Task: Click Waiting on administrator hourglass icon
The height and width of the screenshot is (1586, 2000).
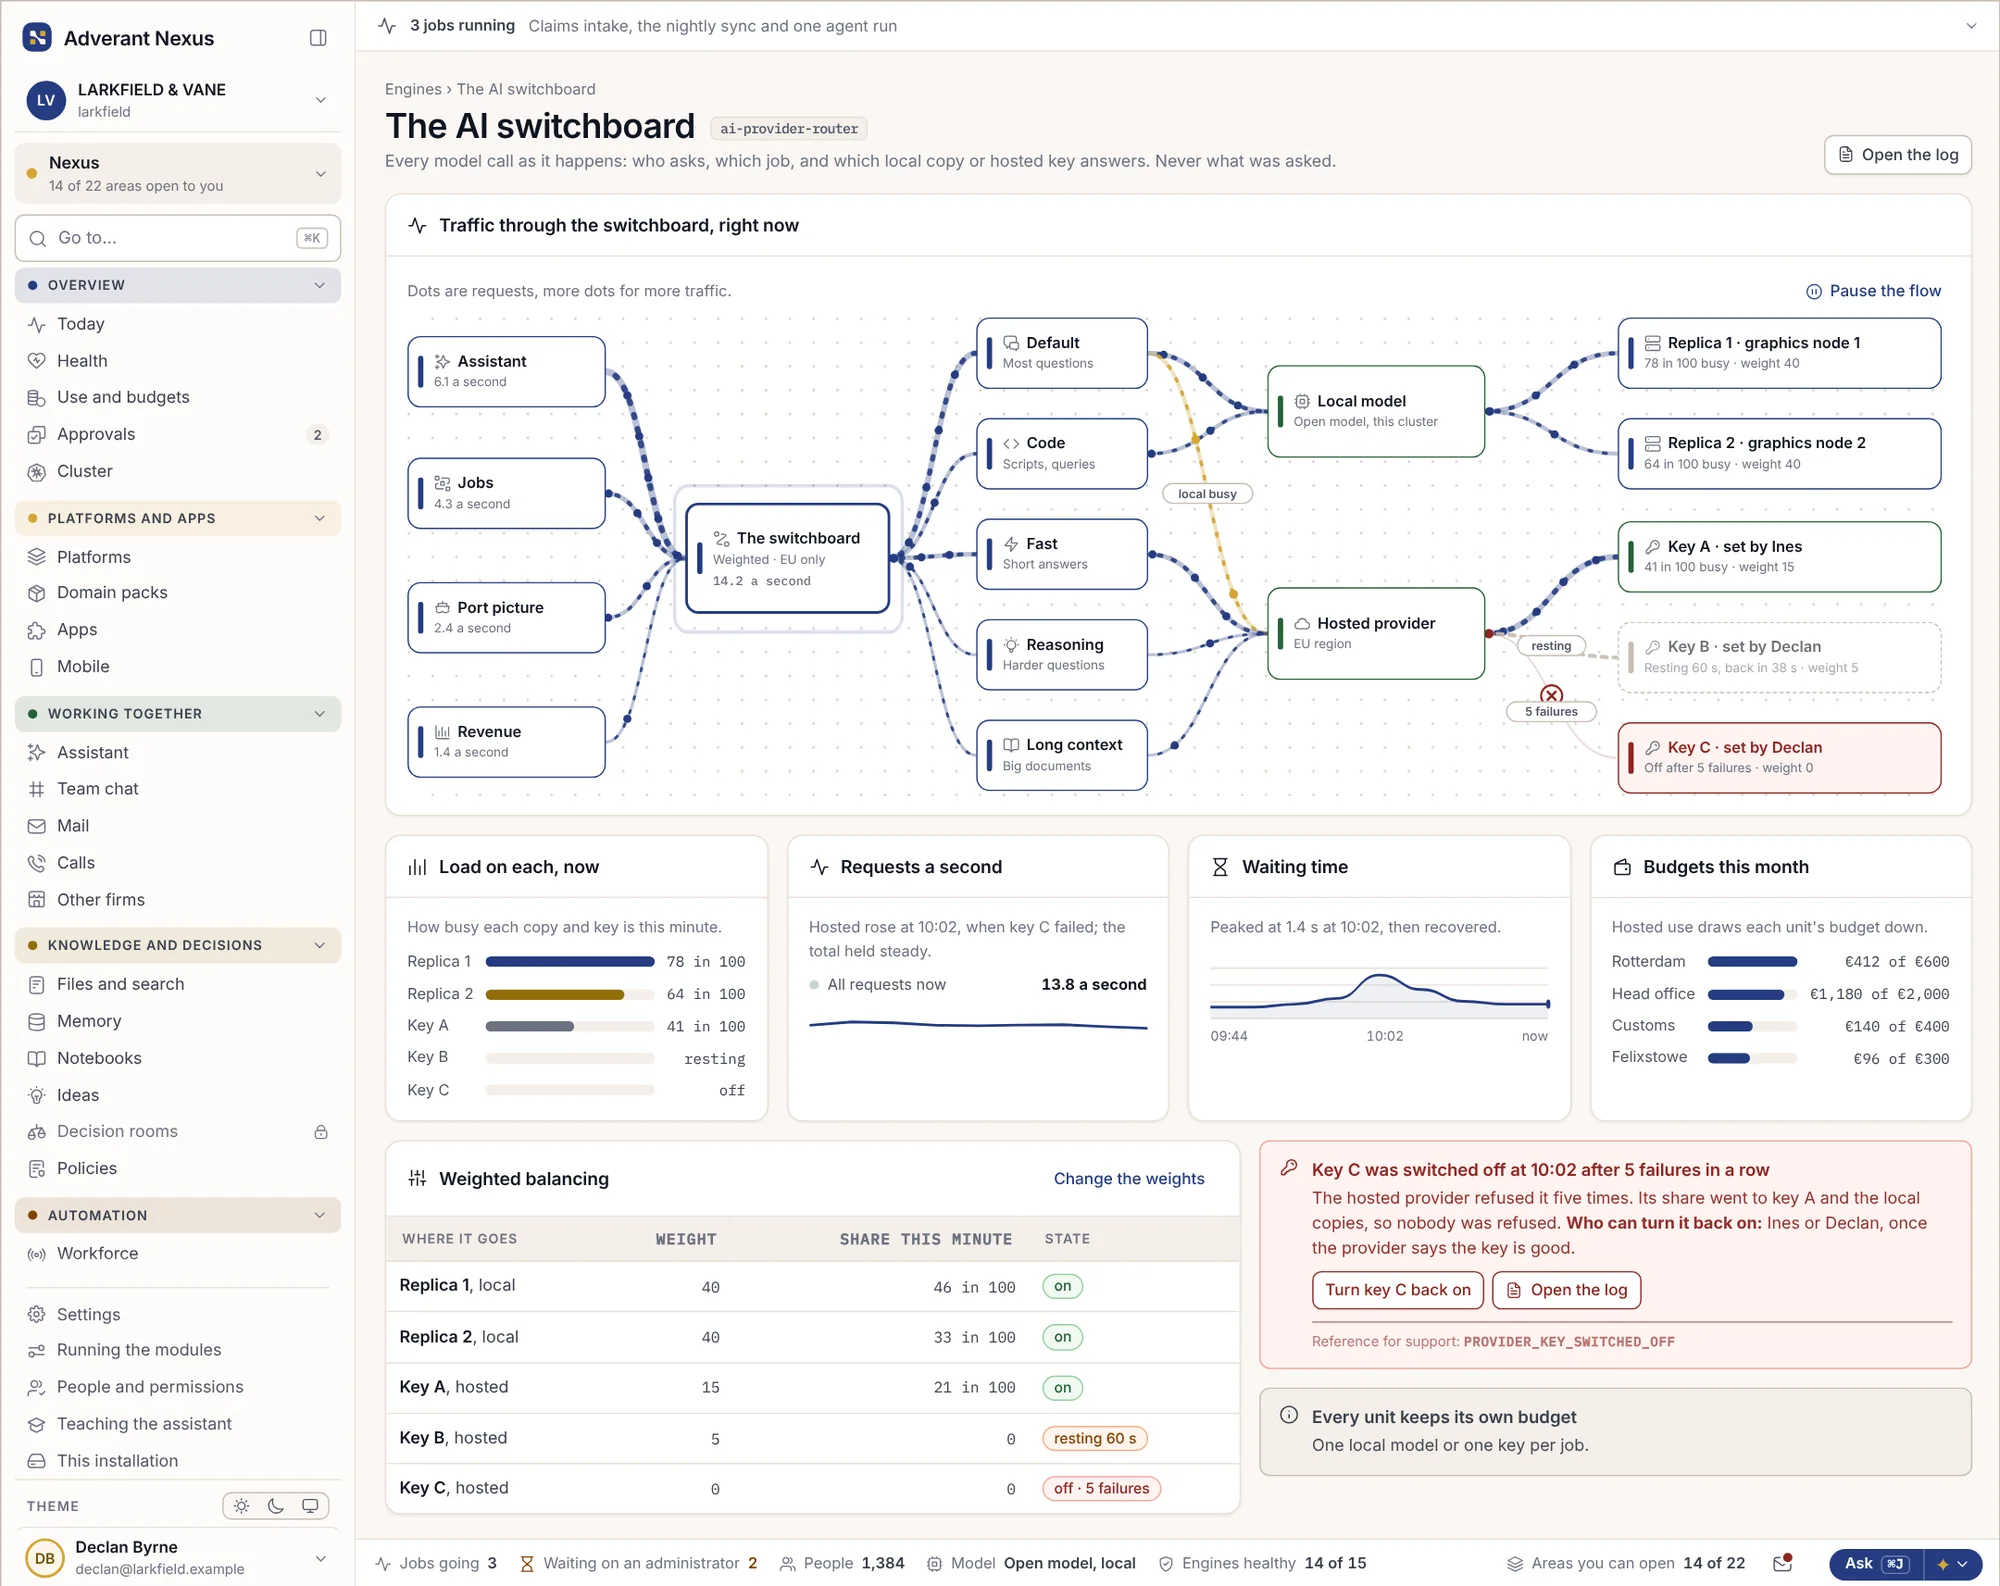Action: coord(527,1564)
